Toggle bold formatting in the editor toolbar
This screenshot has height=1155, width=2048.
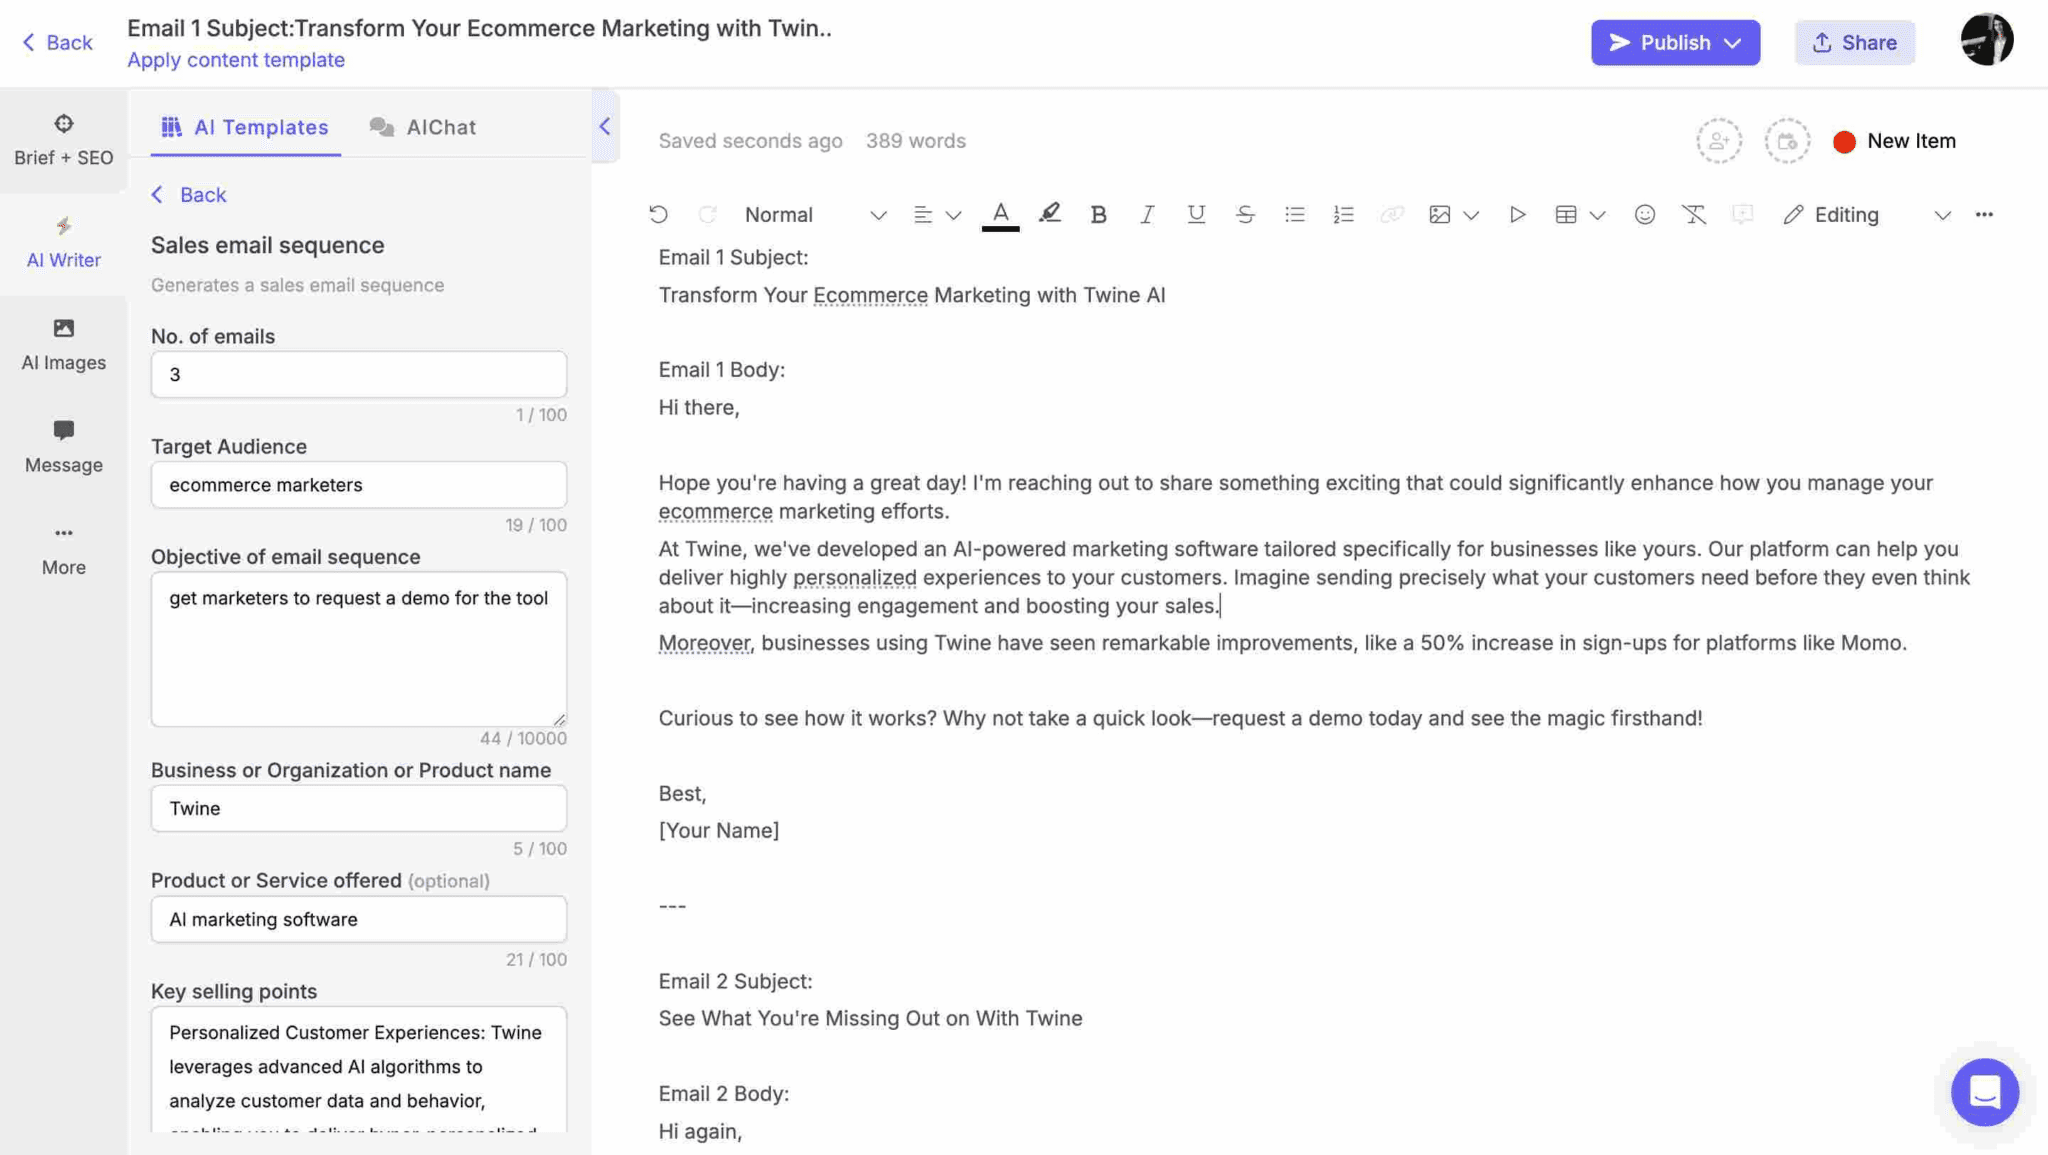1098,214
